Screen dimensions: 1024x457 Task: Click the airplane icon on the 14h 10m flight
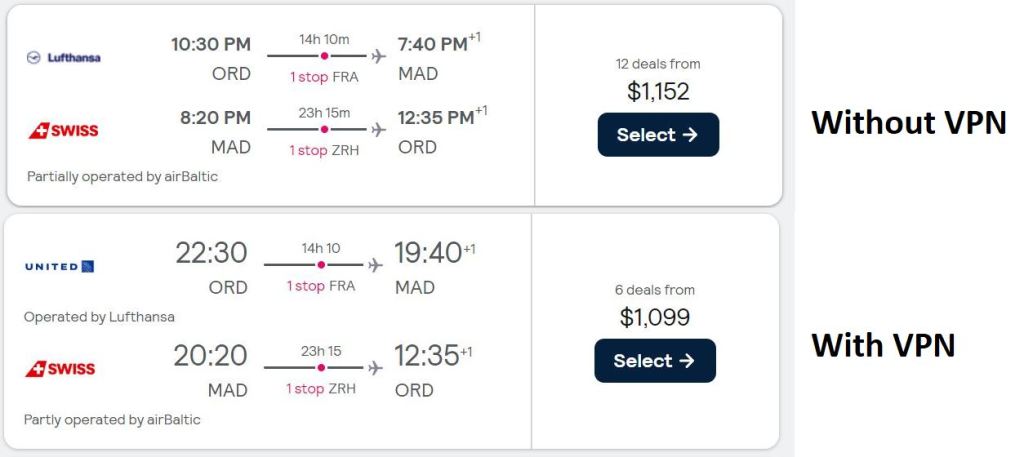click(x=379, y=56)
